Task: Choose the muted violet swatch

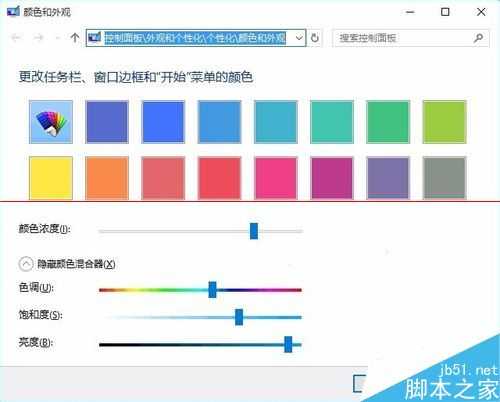Action: [x=388, y=178]
